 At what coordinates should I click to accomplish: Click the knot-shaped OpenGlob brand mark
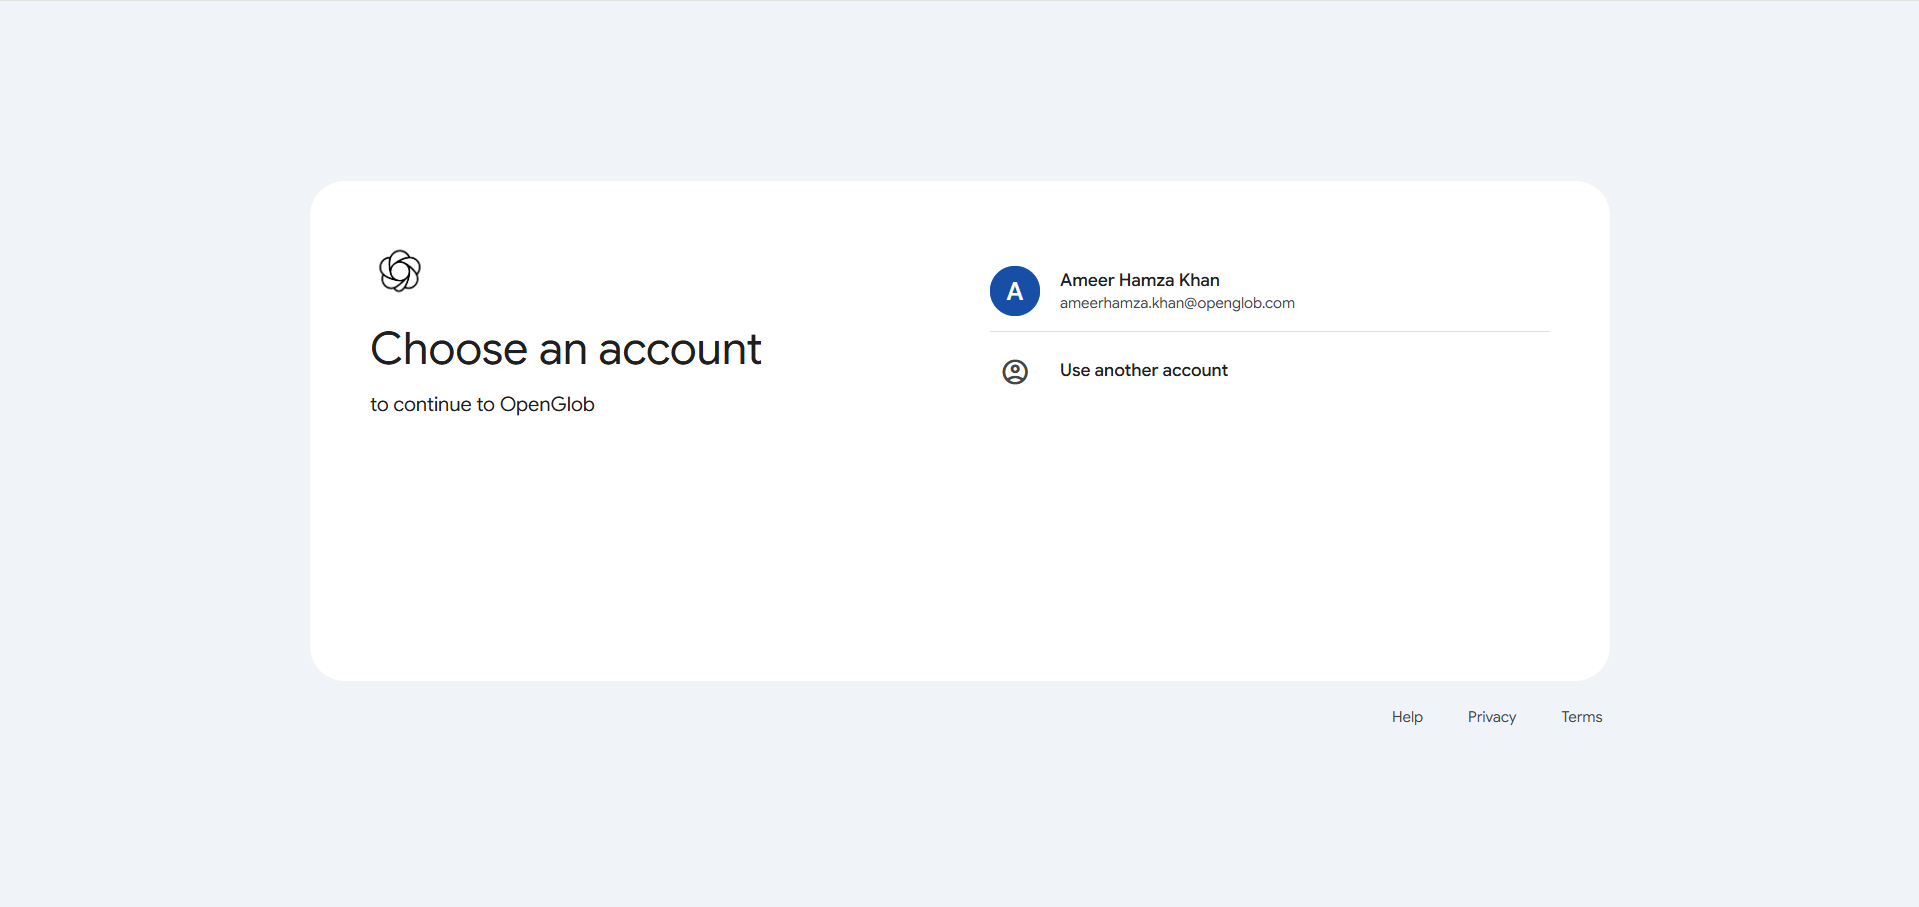pyautogui.click(x=399, y=270)
